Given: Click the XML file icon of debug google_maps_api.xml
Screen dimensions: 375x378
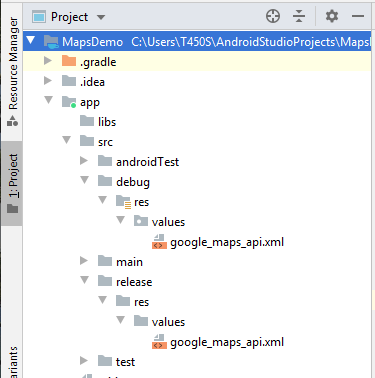Looking at the screenshot, I should click(x=159, y=242).
